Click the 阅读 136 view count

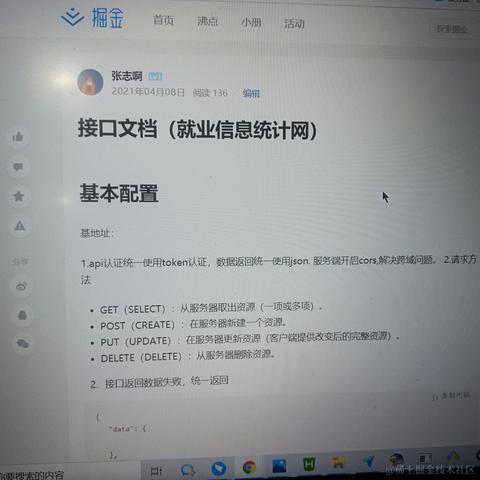tap(210, 93)
